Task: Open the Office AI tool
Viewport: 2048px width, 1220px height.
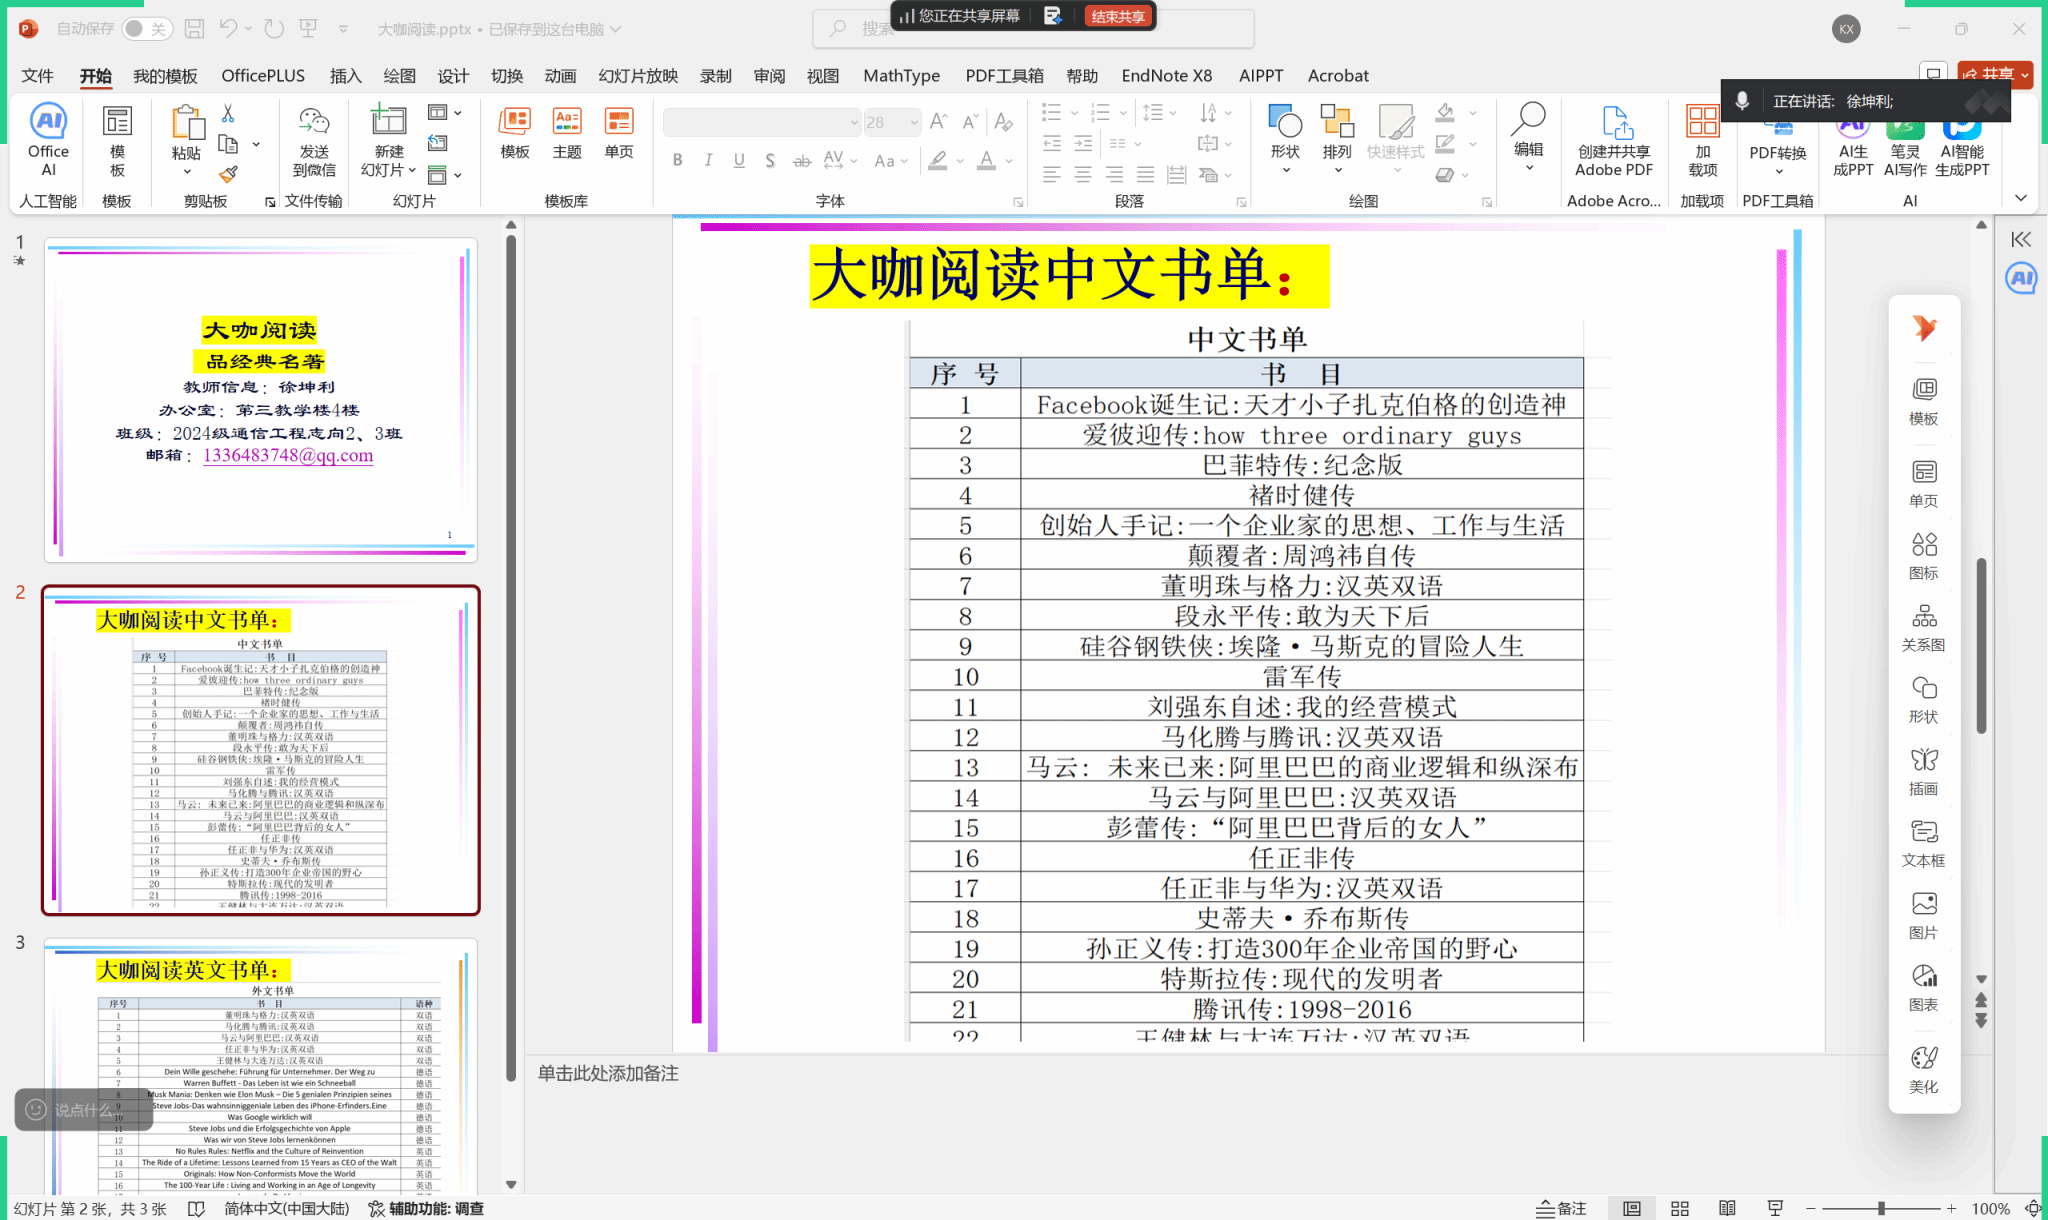Action: (48, 139)
